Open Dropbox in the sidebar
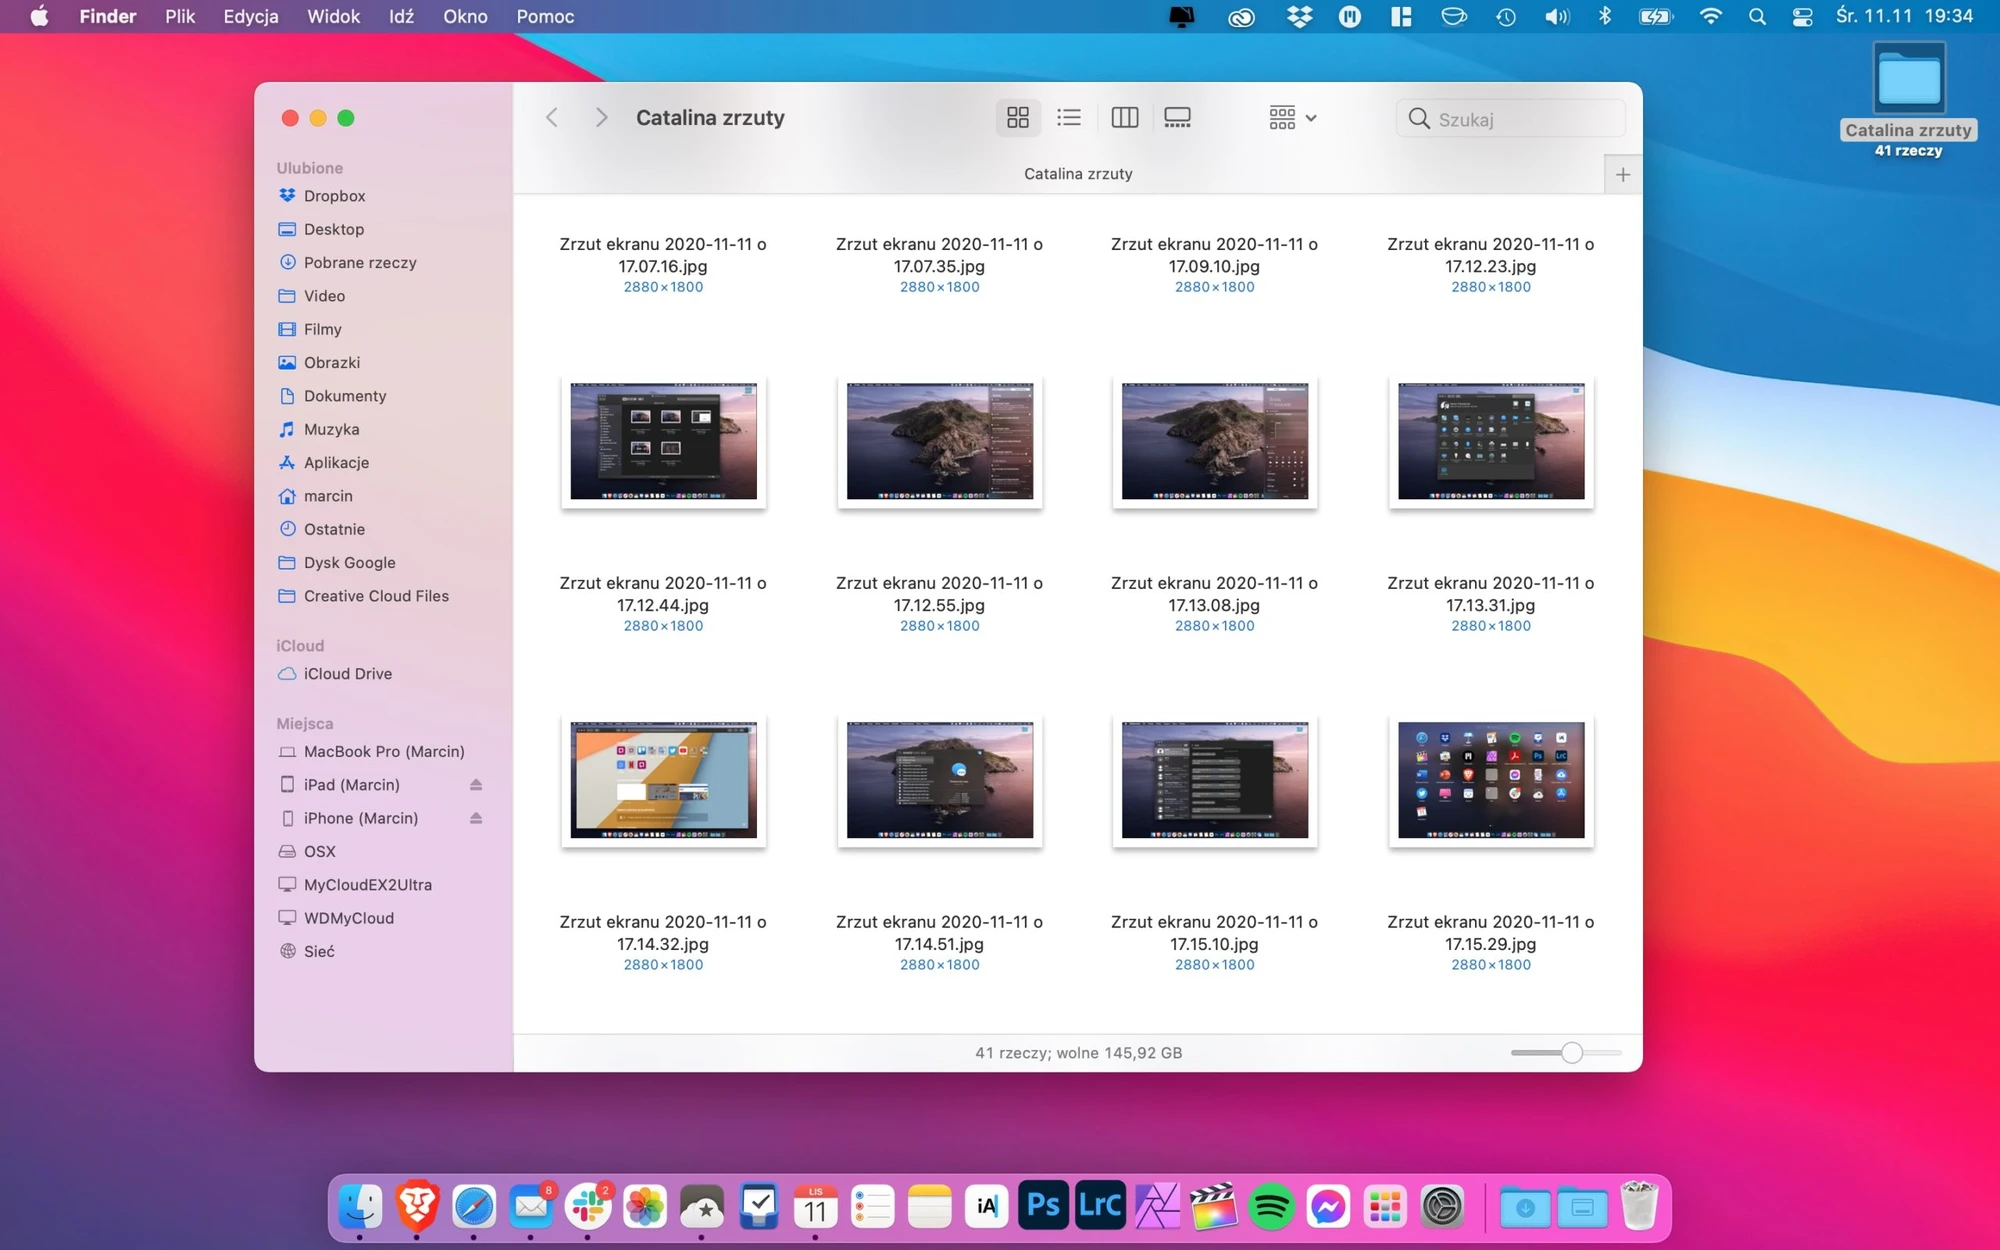 pos(334,196)
